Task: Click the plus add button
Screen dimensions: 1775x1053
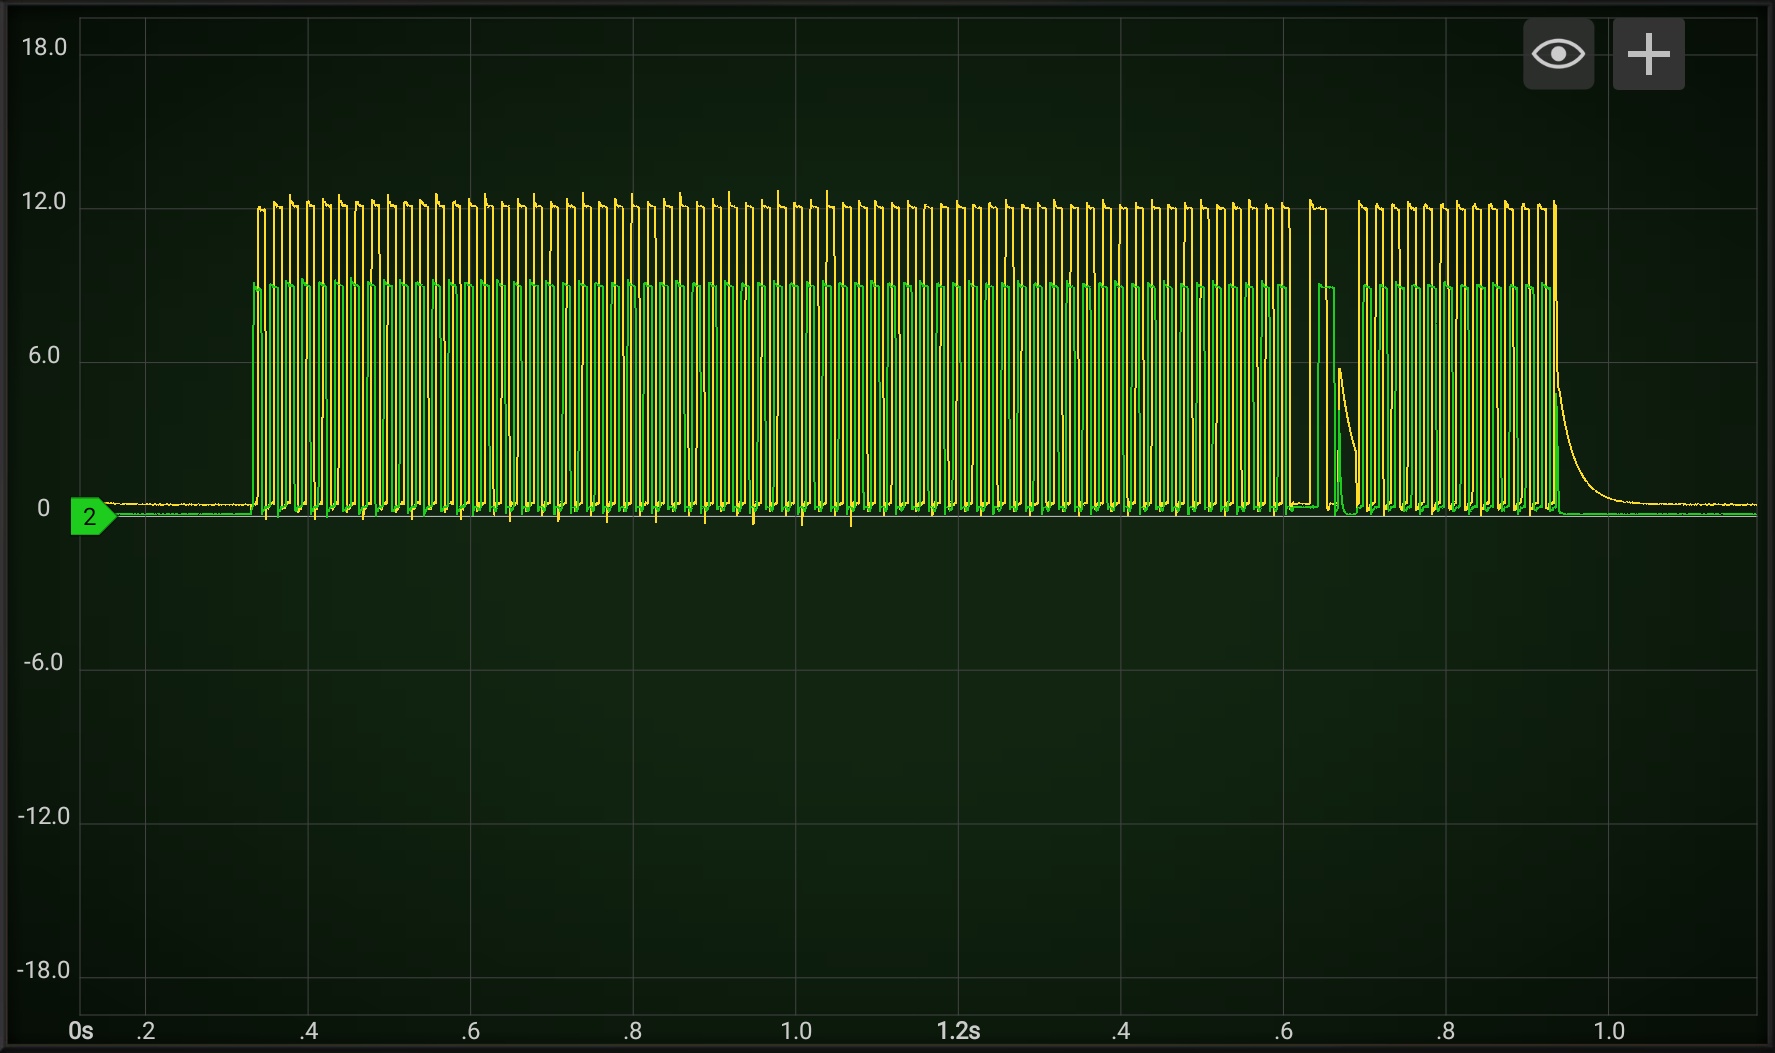Action: [1648, 54]
